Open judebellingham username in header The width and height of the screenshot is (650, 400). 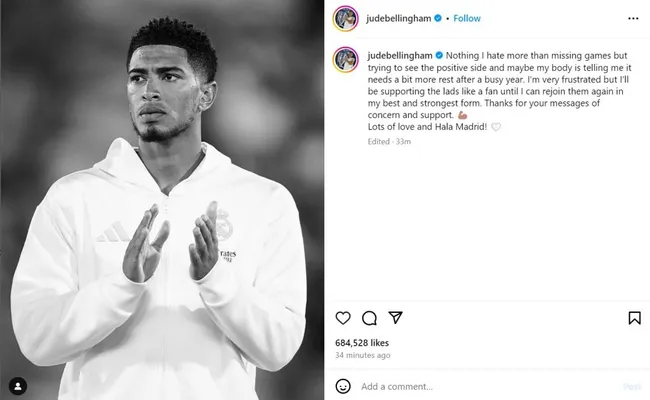[x=398, y=18]
